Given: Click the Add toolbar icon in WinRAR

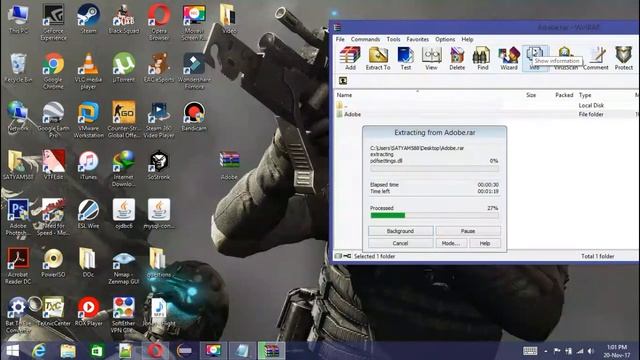Looking at the screenshot, I should click(x=350, y=58).
